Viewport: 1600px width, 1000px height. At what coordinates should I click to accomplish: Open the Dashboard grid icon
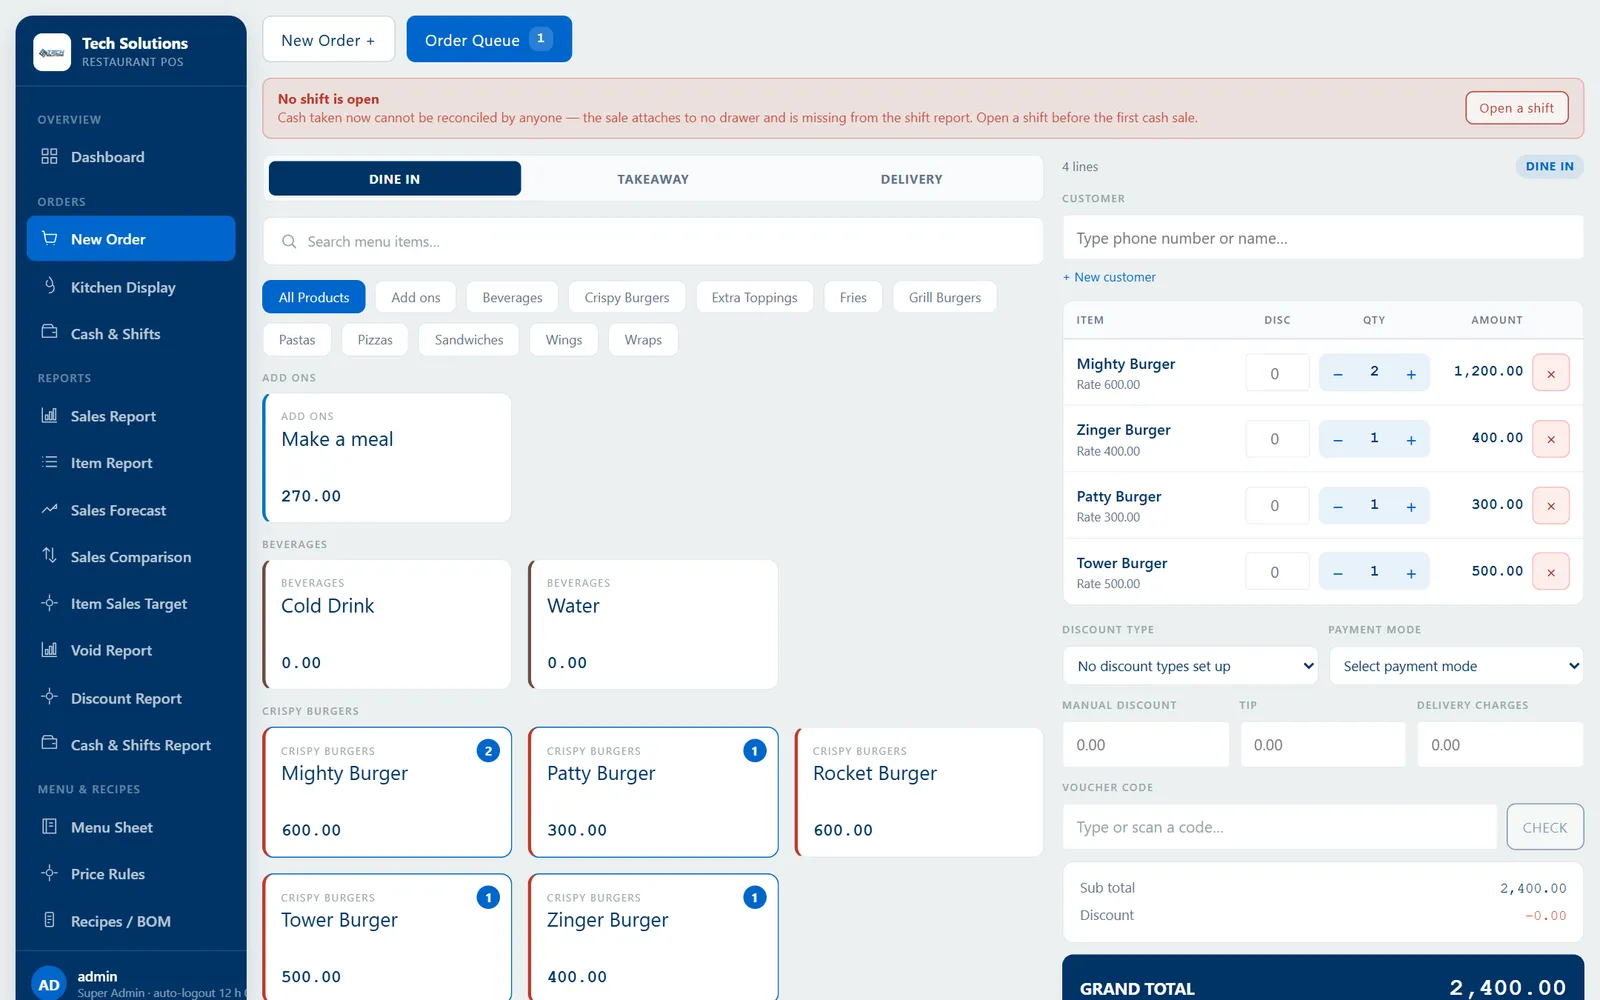coord(49,156)
